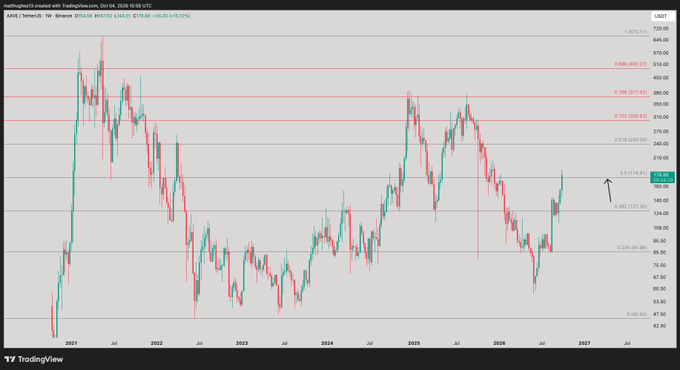Click the 210.00 price axis label

click(x=661, y=158)
